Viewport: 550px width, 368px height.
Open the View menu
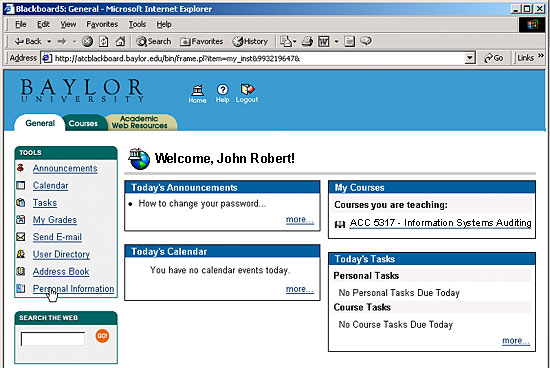(68, 24)
